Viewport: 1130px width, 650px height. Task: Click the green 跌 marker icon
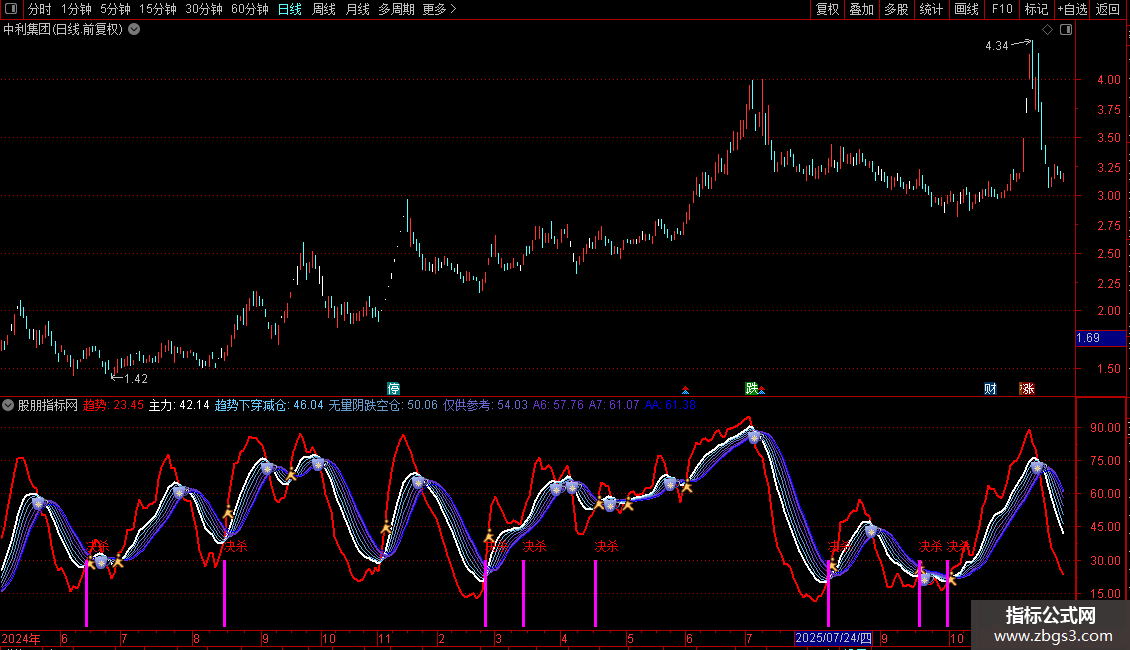[x=752, y=388]
